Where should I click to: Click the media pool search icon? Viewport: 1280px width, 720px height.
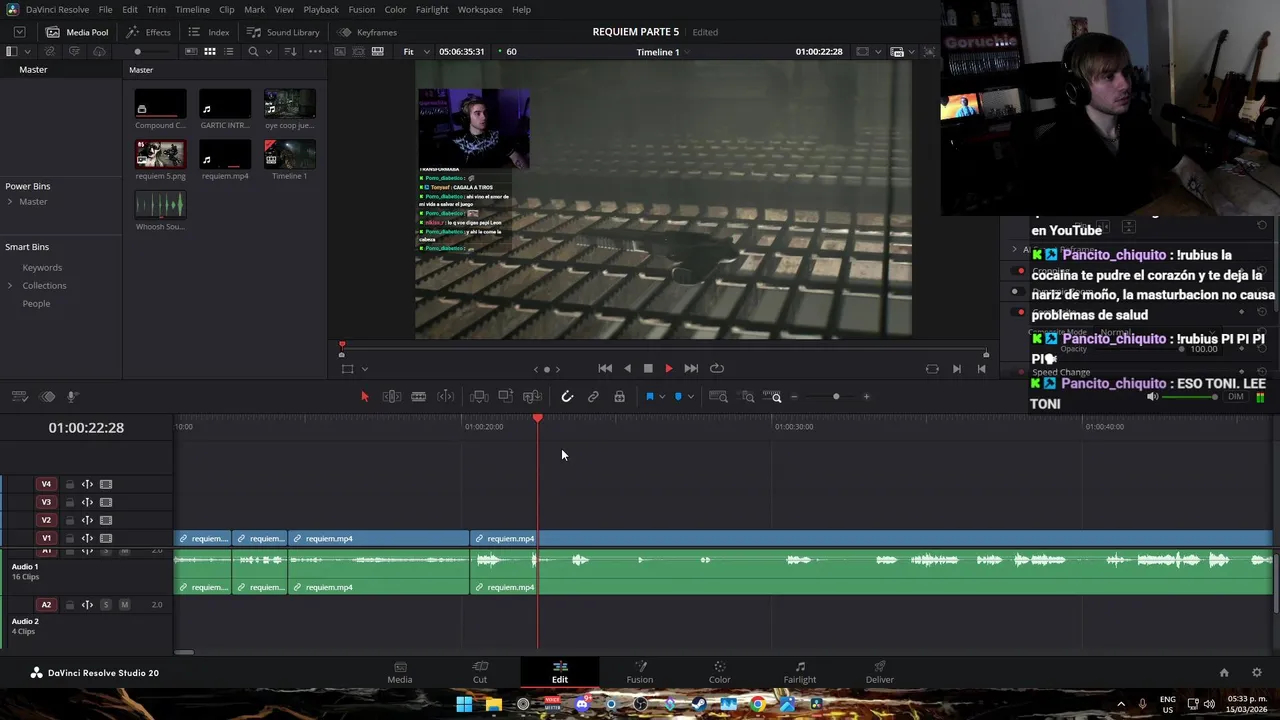(x=253, y=51)
